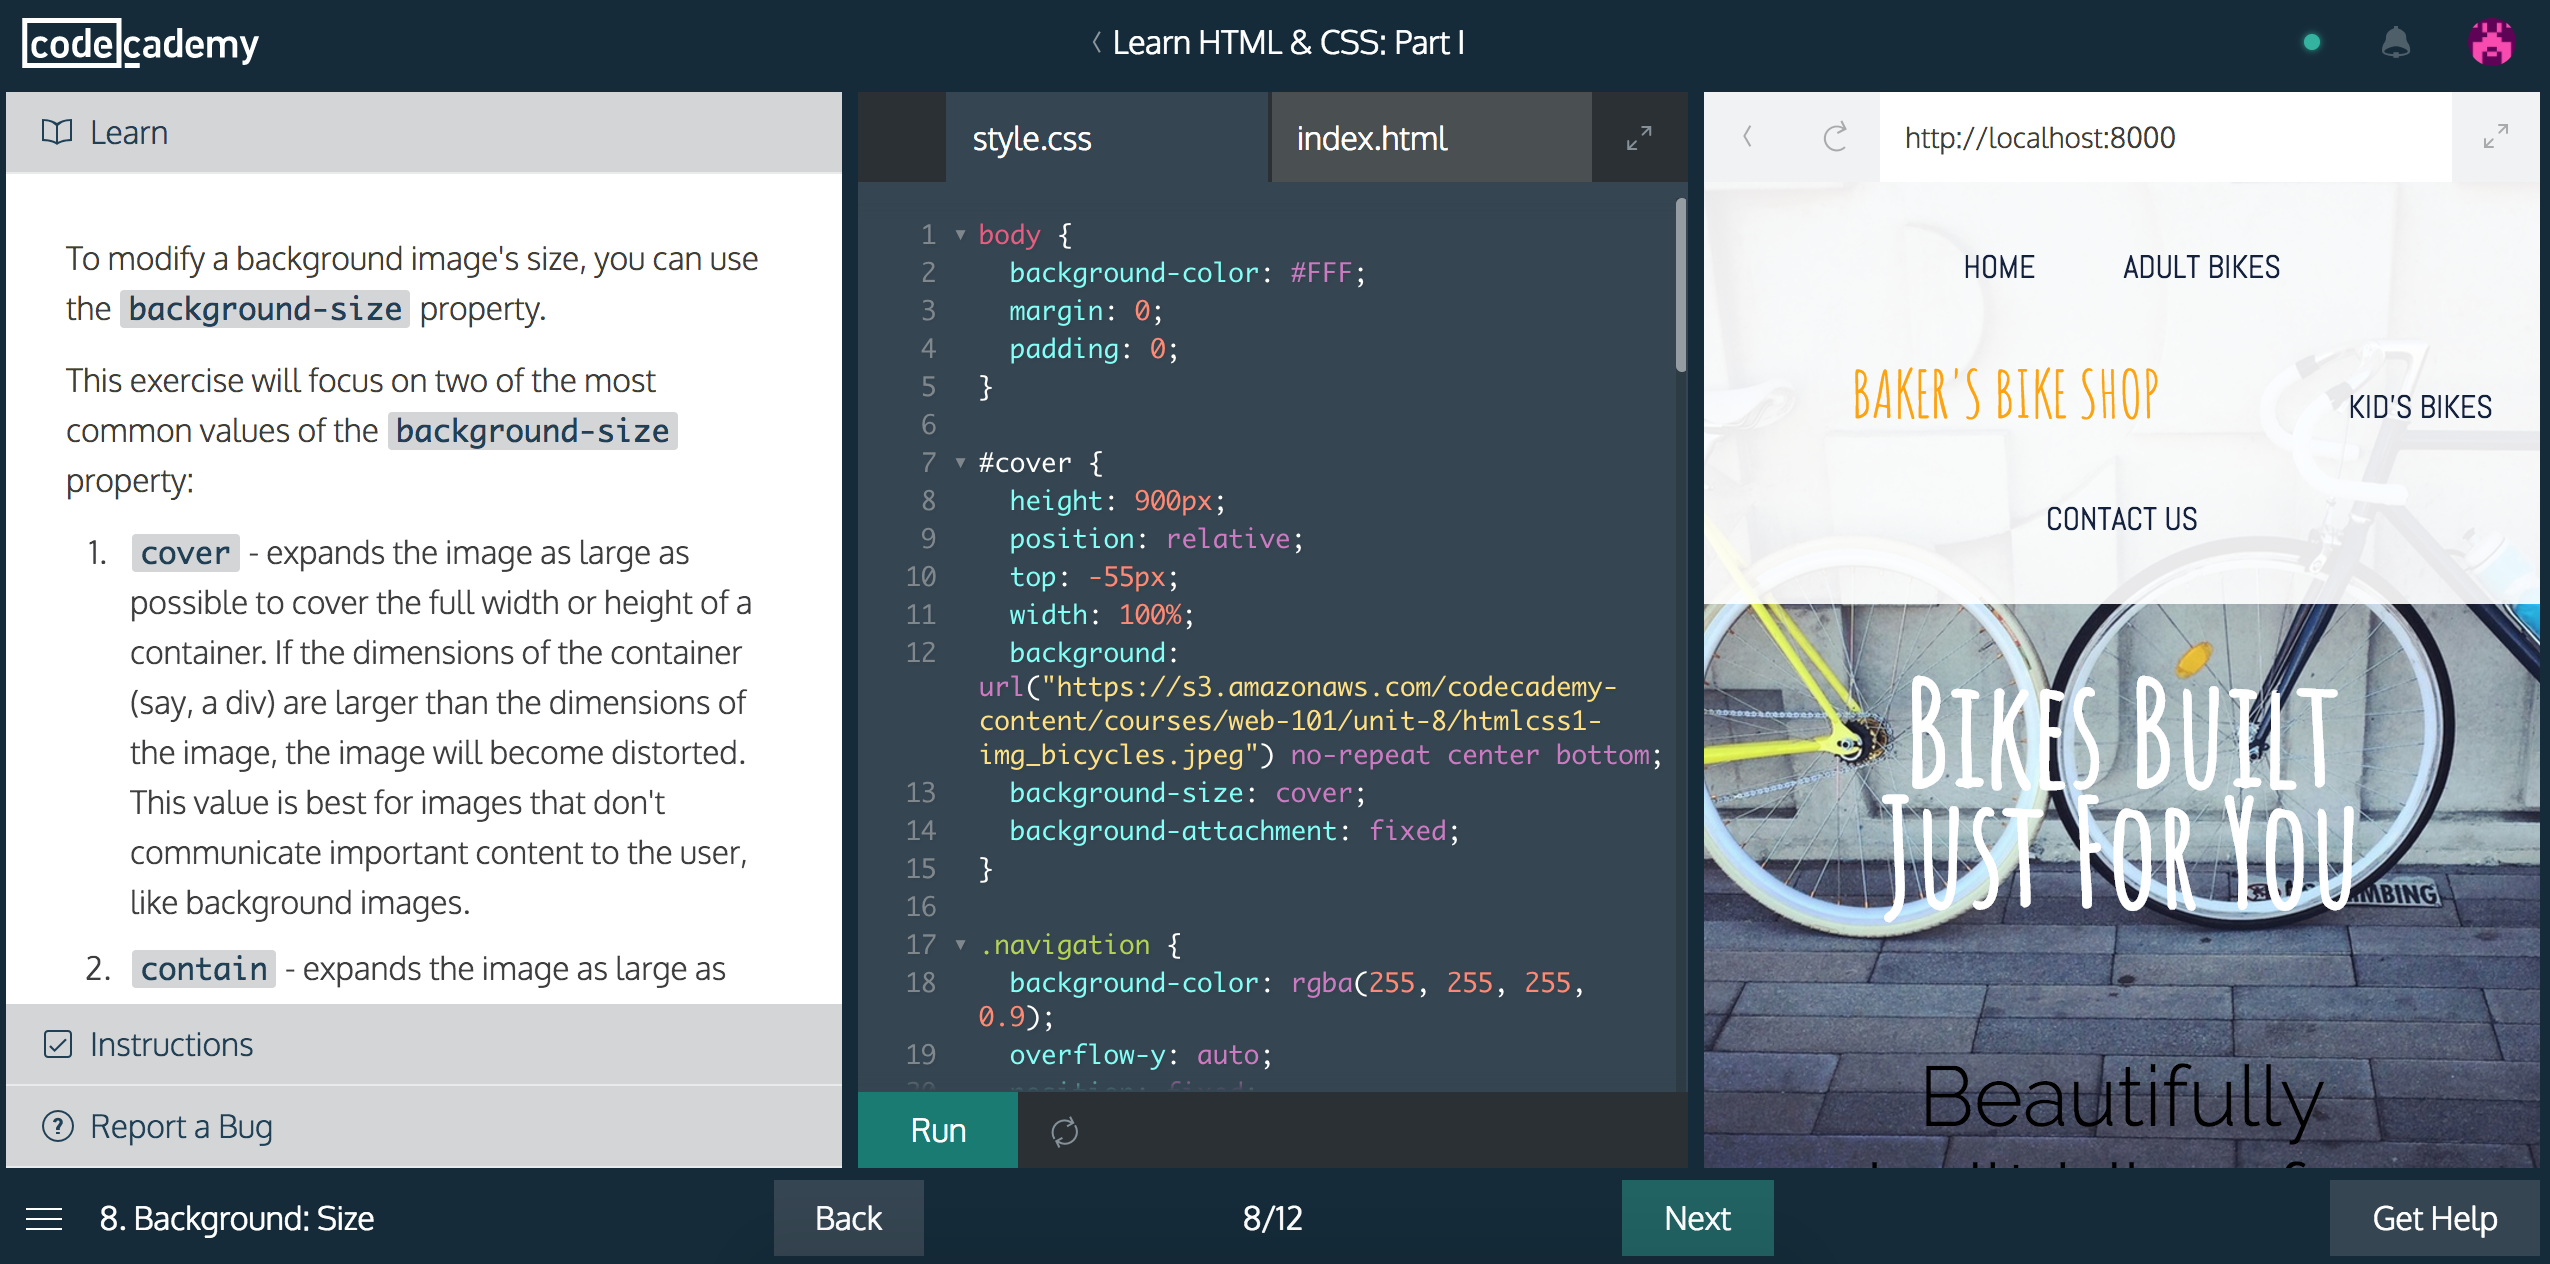The height and width of the screenshot is (1264, 2550).
Task: Click the 8/12 progress indicator
Action: tap(1272, 1218)
